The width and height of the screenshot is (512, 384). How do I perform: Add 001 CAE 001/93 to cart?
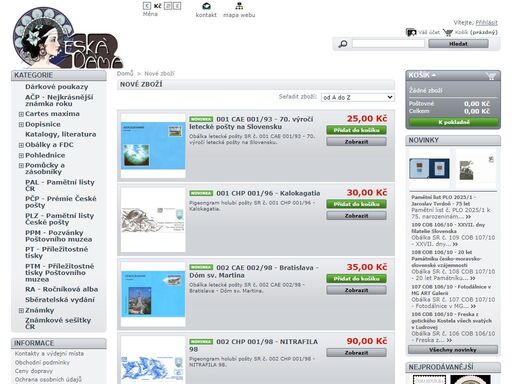pos(356,130)
